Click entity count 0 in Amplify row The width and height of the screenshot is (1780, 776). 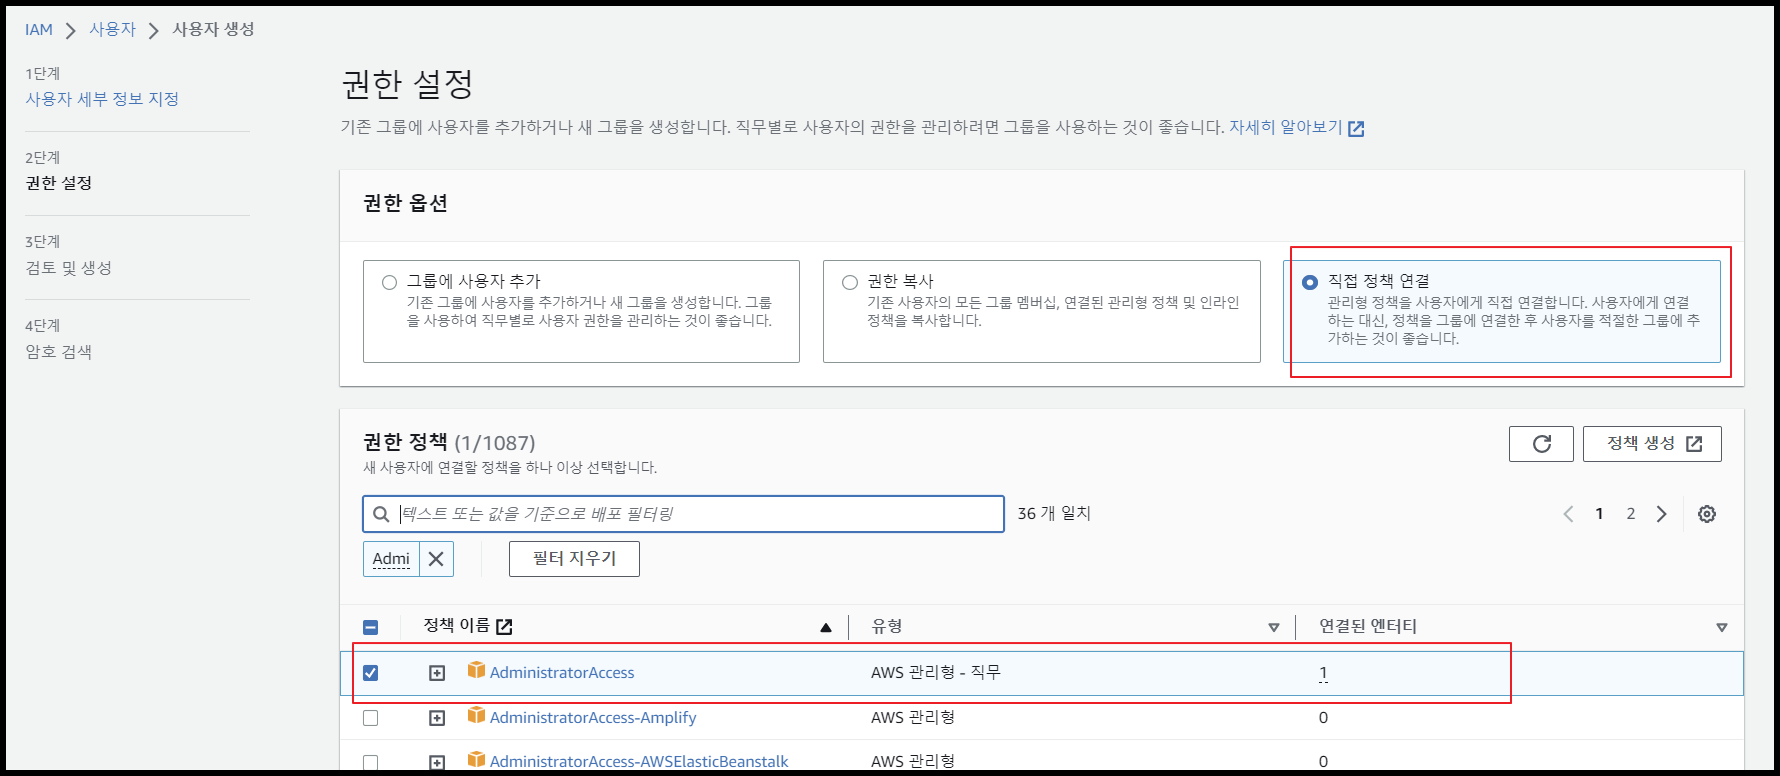1323,718
